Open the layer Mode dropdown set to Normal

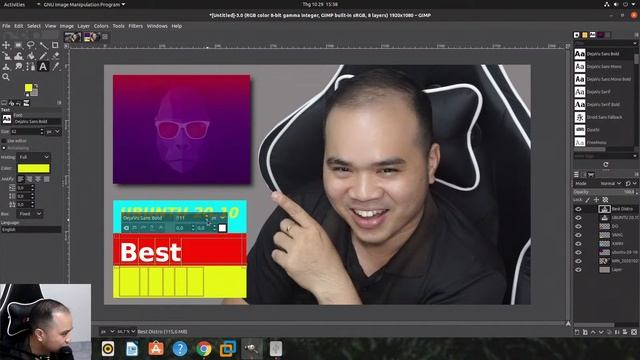click(610, 184)
